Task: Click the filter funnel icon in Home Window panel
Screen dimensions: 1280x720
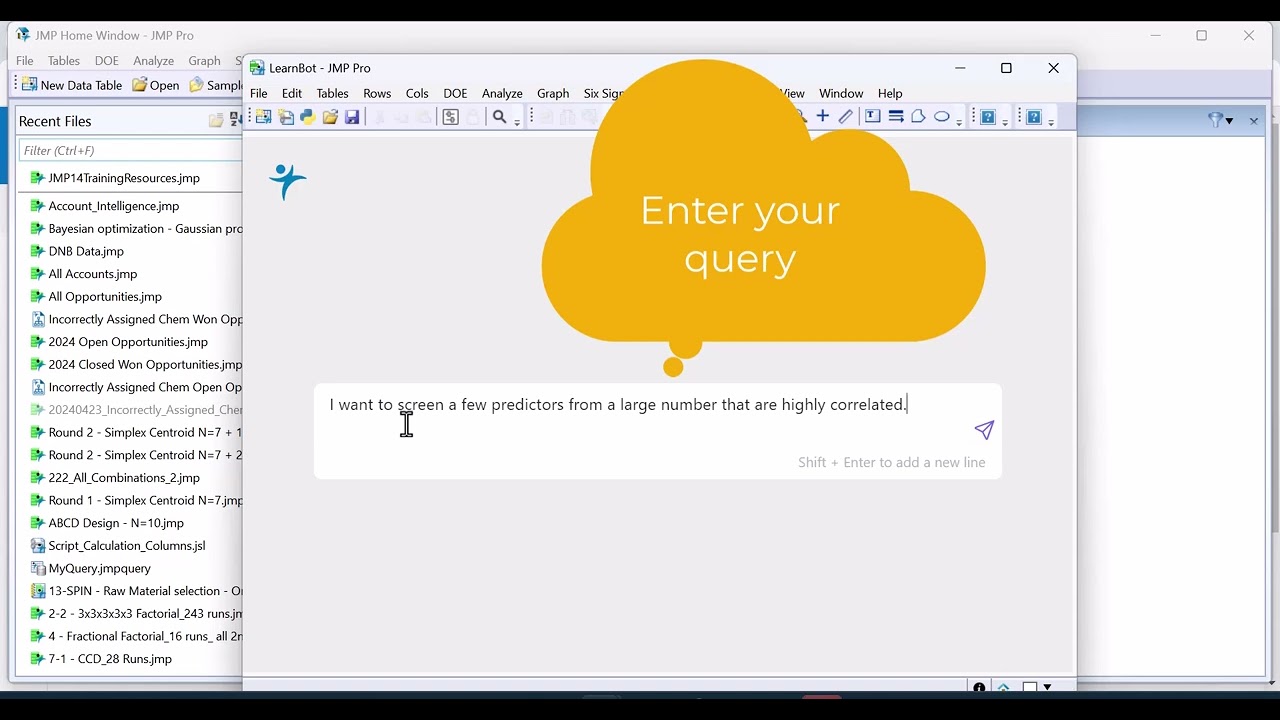Action: pos(1216,121)
